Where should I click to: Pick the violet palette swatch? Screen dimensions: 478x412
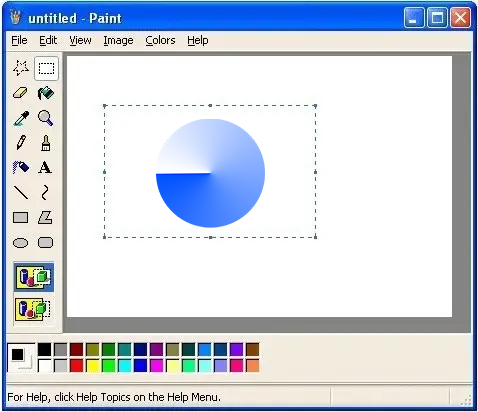[x=237, y=350]
